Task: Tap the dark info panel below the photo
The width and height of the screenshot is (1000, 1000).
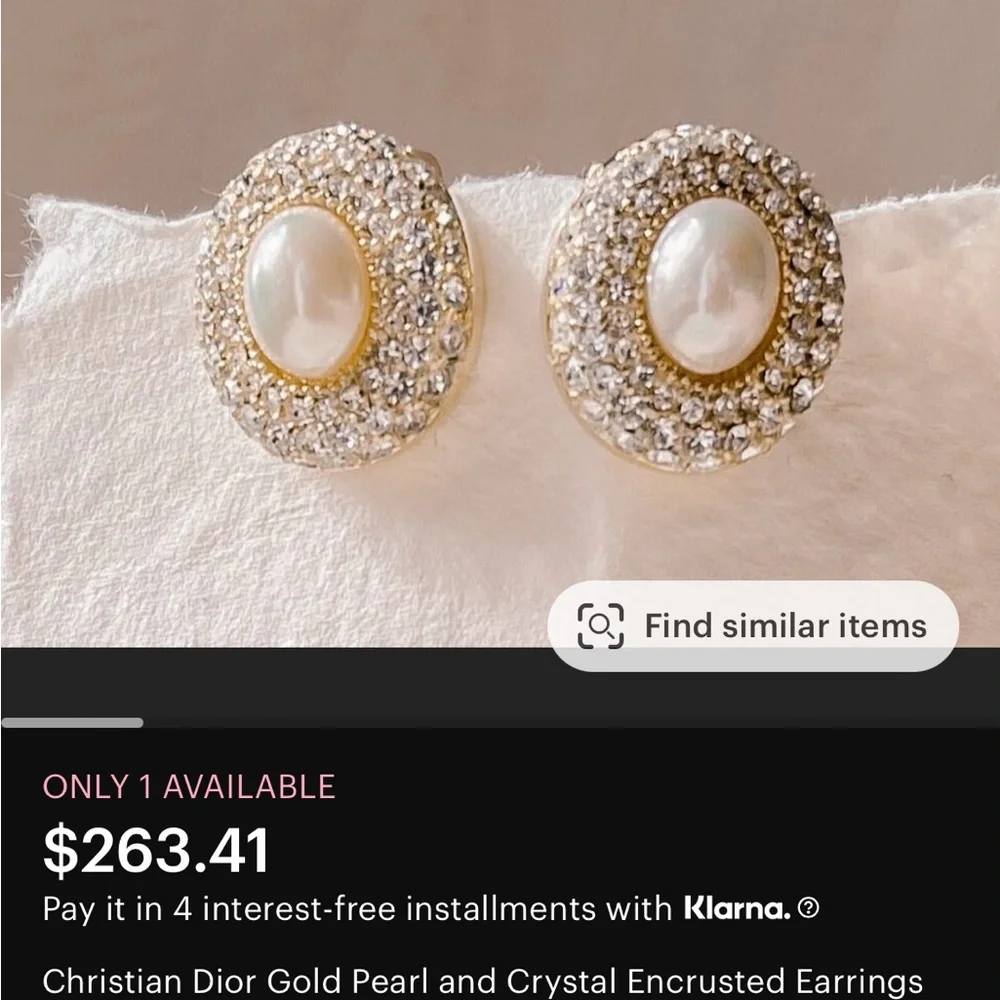Action: click(x=500, y=860)
